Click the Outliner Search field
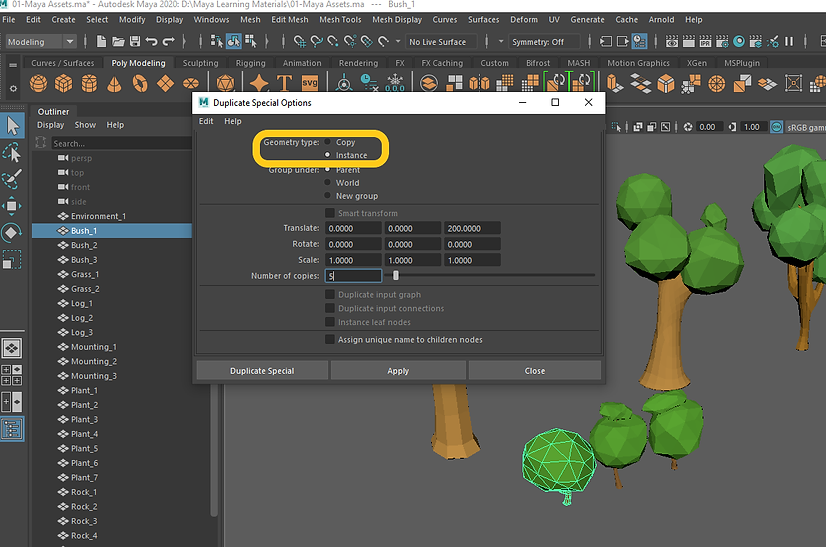The width and height of the screenshot is (826, 547). pos(121,143)
